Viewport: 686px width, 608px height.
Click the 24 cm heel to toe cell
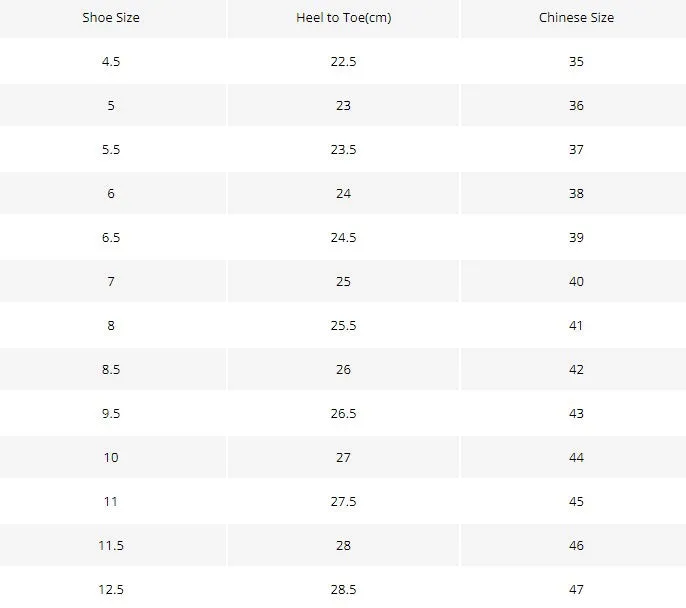point(343,193)
